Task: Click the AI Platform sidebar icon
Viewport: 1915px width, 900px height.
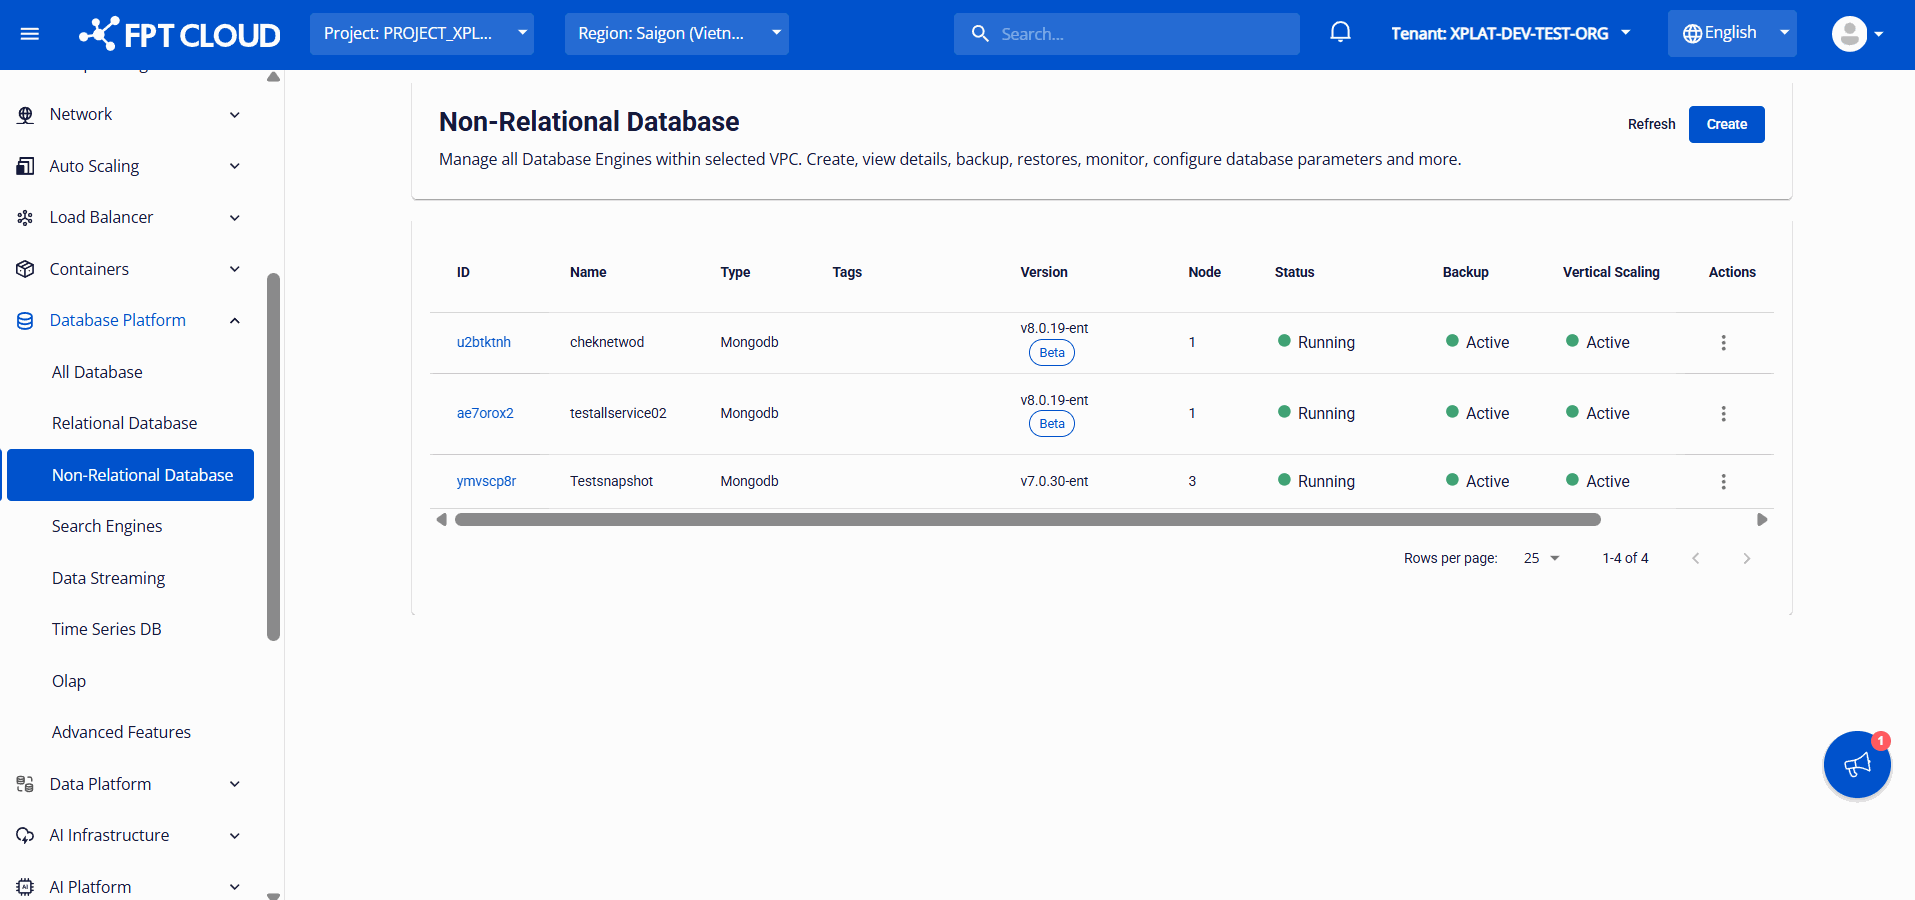Action: 25,887
